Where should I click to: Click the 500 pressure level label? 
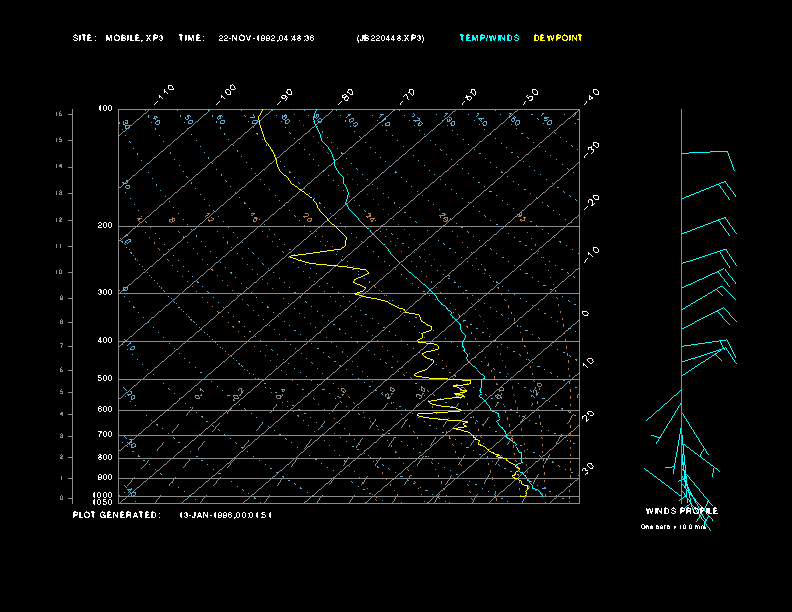click(105, 379)
